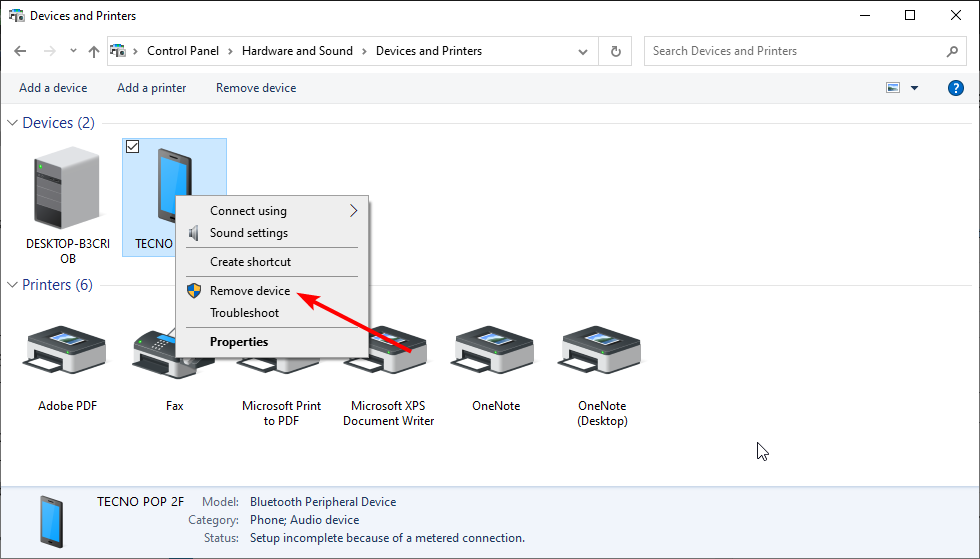
Task: Open the view options dropdown arrow
Action: pyautogui.click(x=914, y=88)
